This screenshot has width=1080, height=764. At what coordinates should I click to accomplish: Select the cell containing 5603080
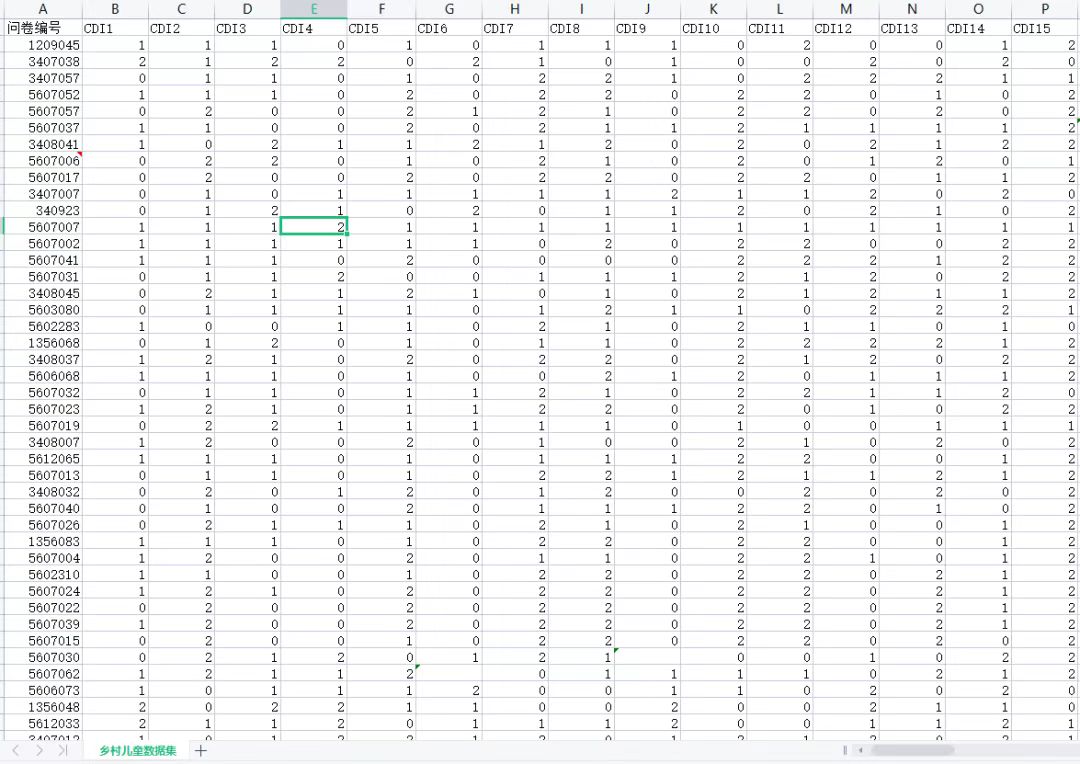pyautogui.click(x=43, y=309)
